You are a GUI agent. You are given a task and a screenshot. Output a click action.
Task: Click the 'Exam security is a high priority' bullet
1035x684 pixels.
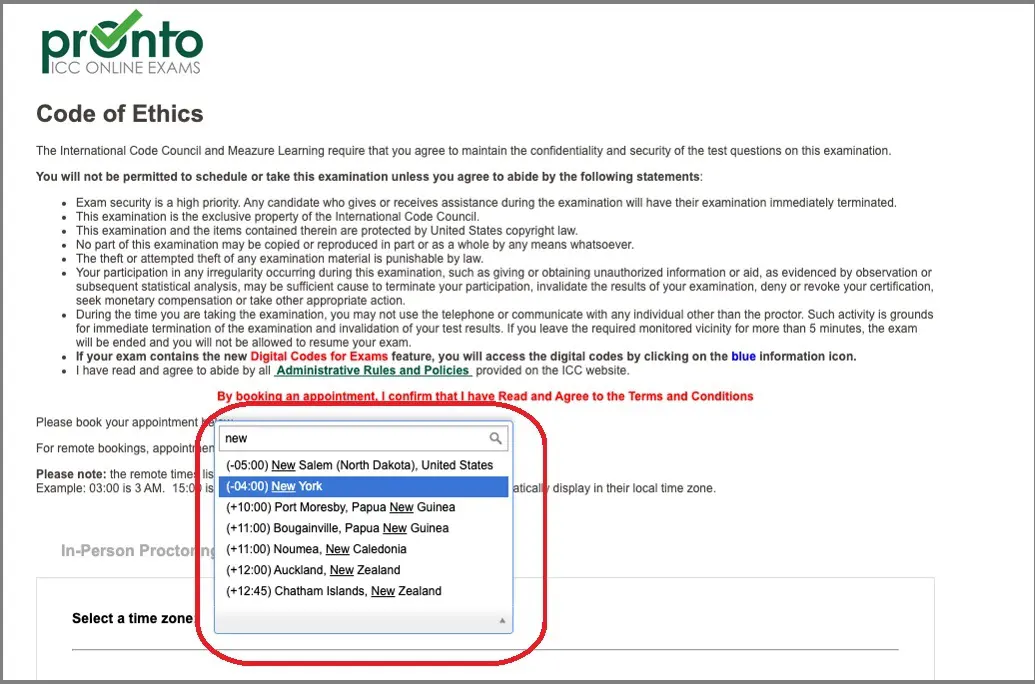tap(486, 203)
